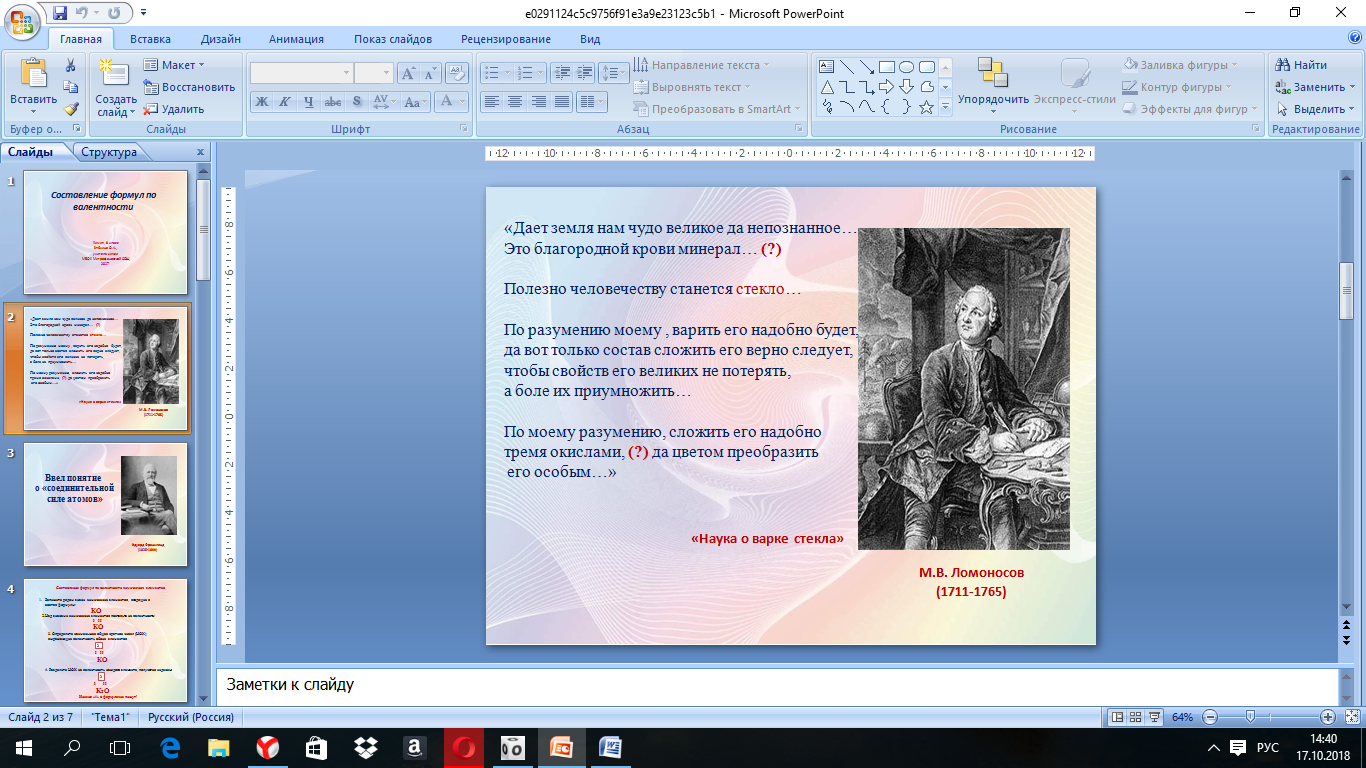The width and height of the screenshot is (1366, 768).
Task: Switch to Slide Sorter view in status bar
Action: click(x=1135, y=717)
